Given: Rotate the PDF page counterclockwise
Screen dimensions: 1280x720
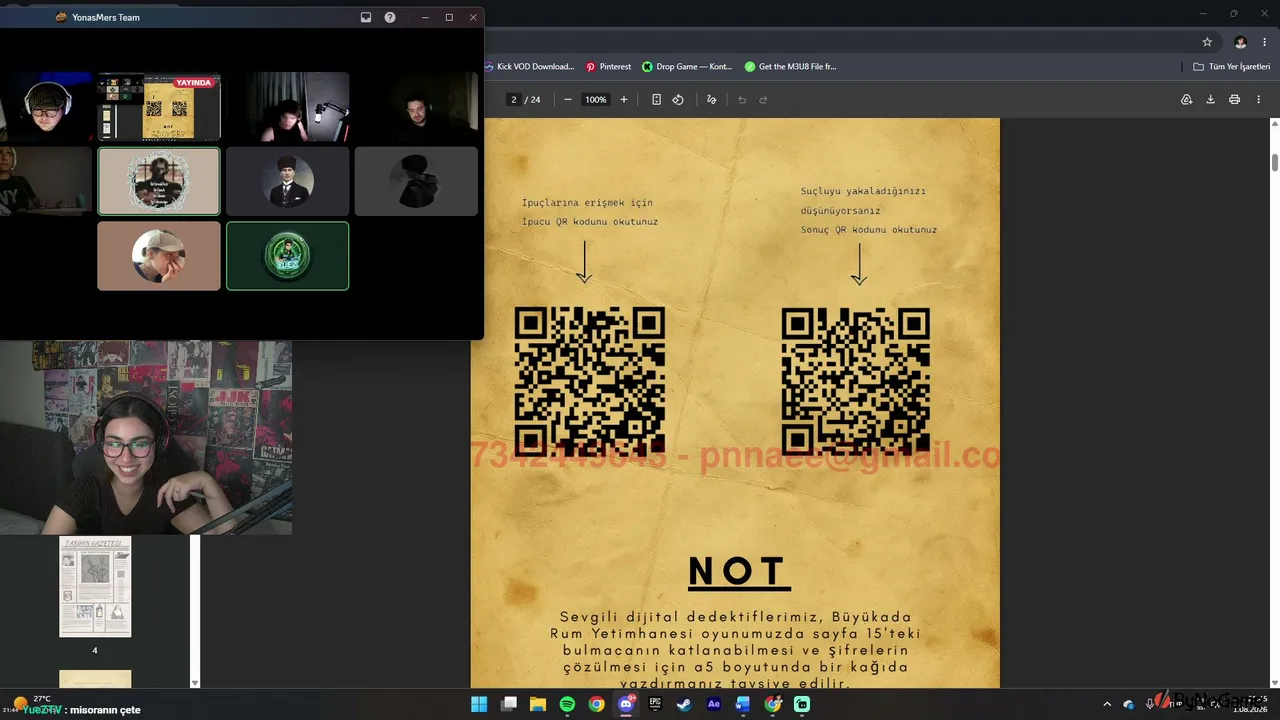Looking at the screenshot, I should (678, 100).
